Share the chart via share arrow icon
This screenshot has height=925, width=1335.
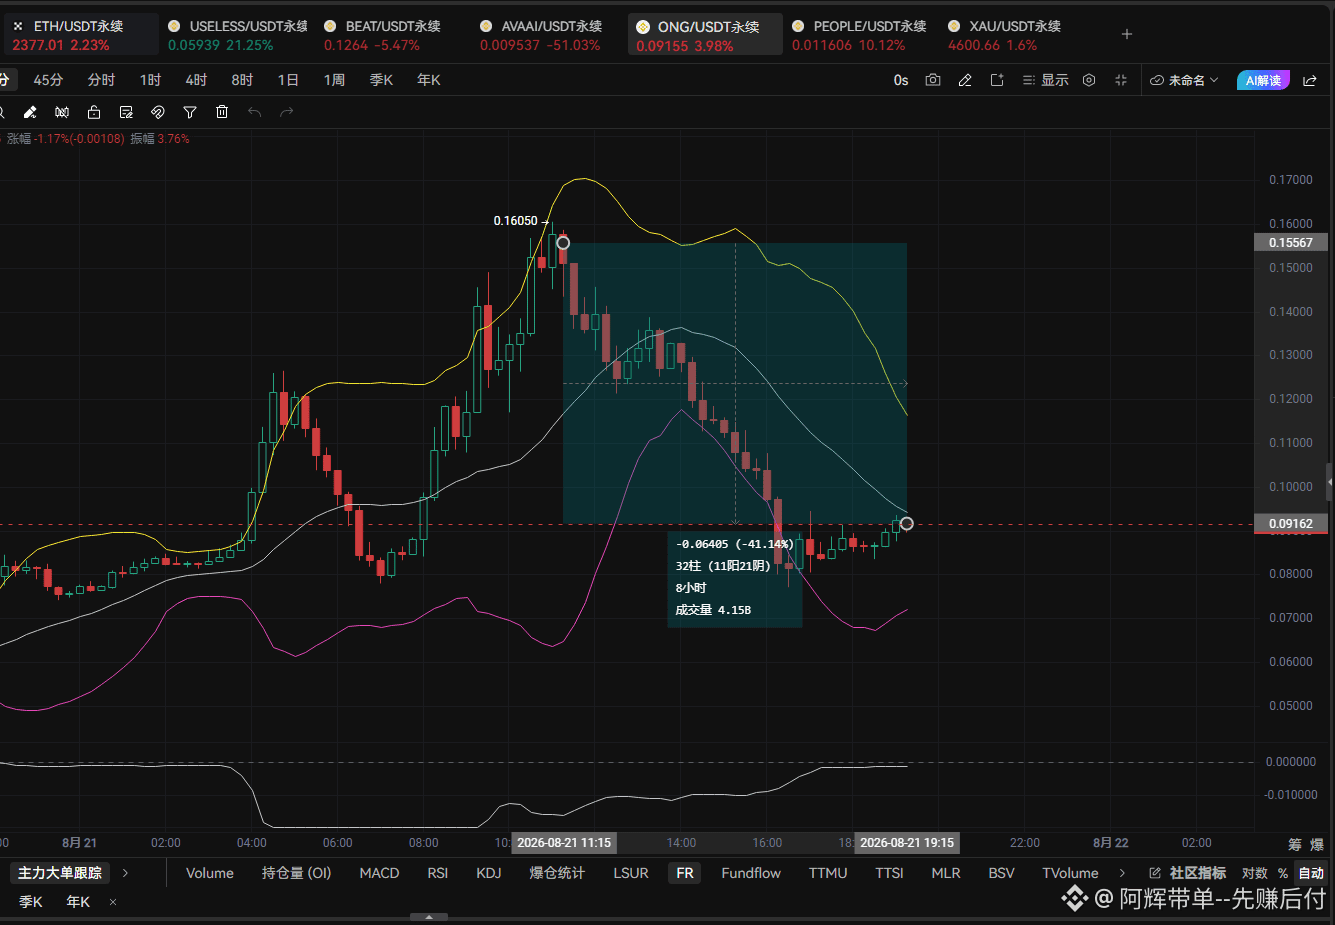(x=1310, y=80)
